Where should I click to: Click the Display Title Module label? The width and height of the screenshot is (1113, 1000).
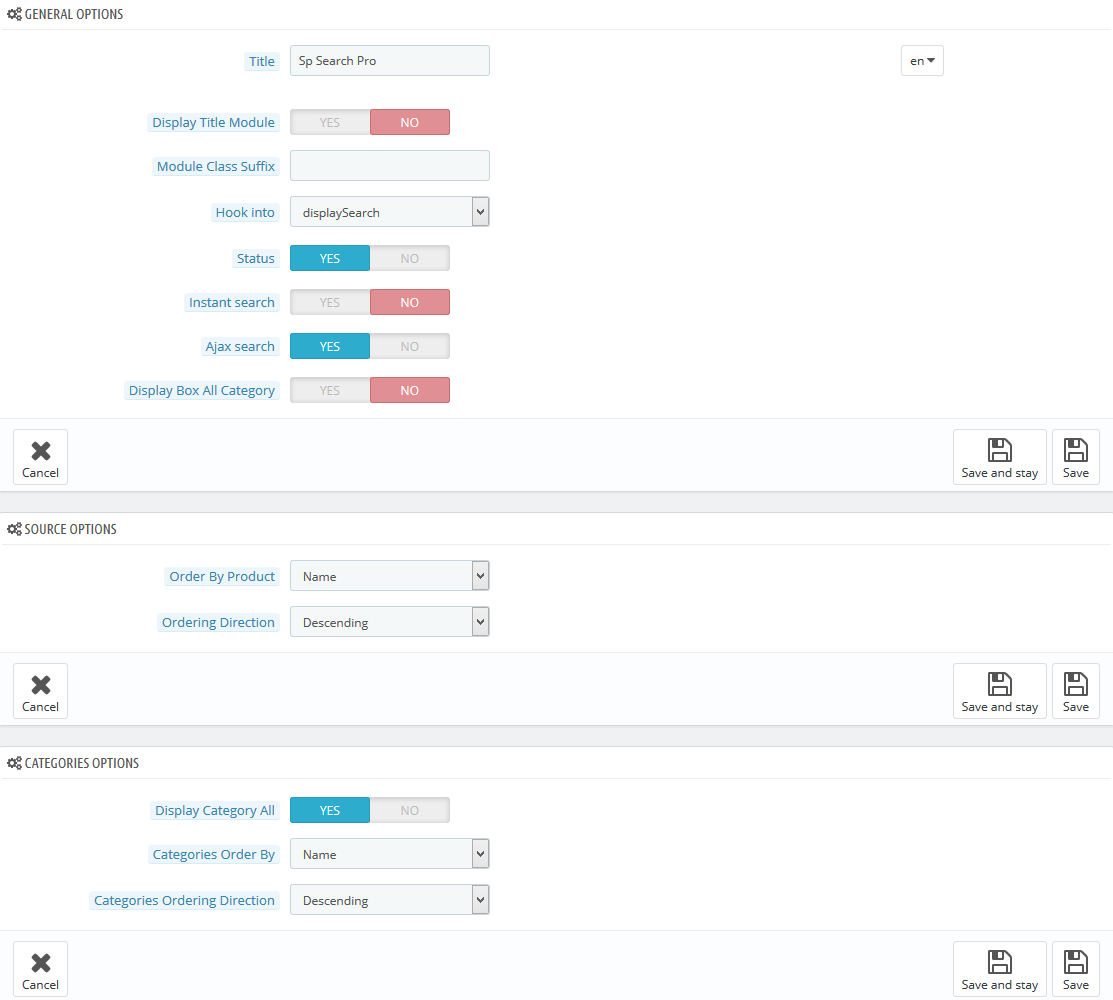click(x=213, y=123)
